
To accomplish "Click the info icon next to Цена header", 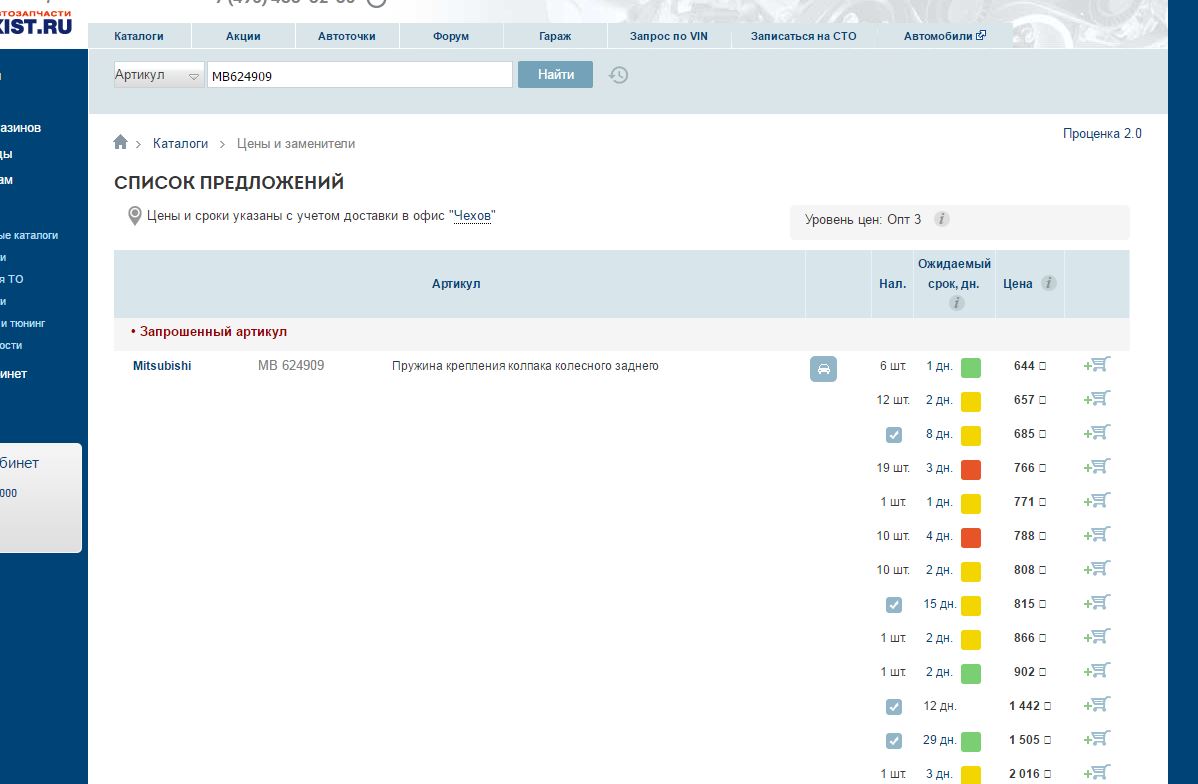I will coord(1048,283).
